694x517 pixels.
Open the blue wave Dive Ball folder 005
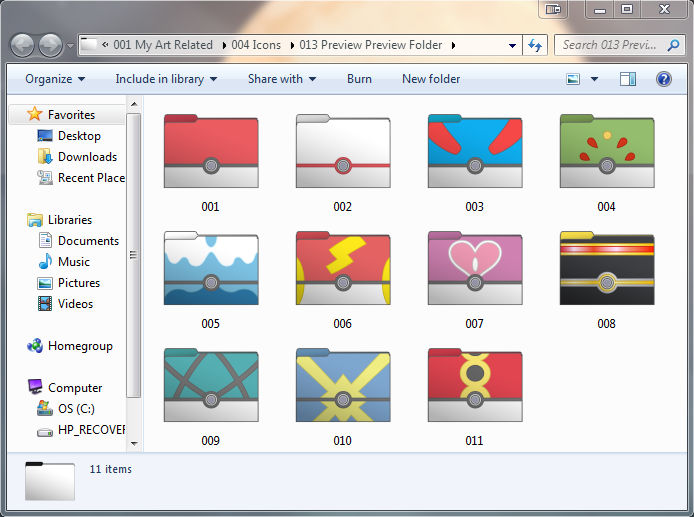pos(211,268)
